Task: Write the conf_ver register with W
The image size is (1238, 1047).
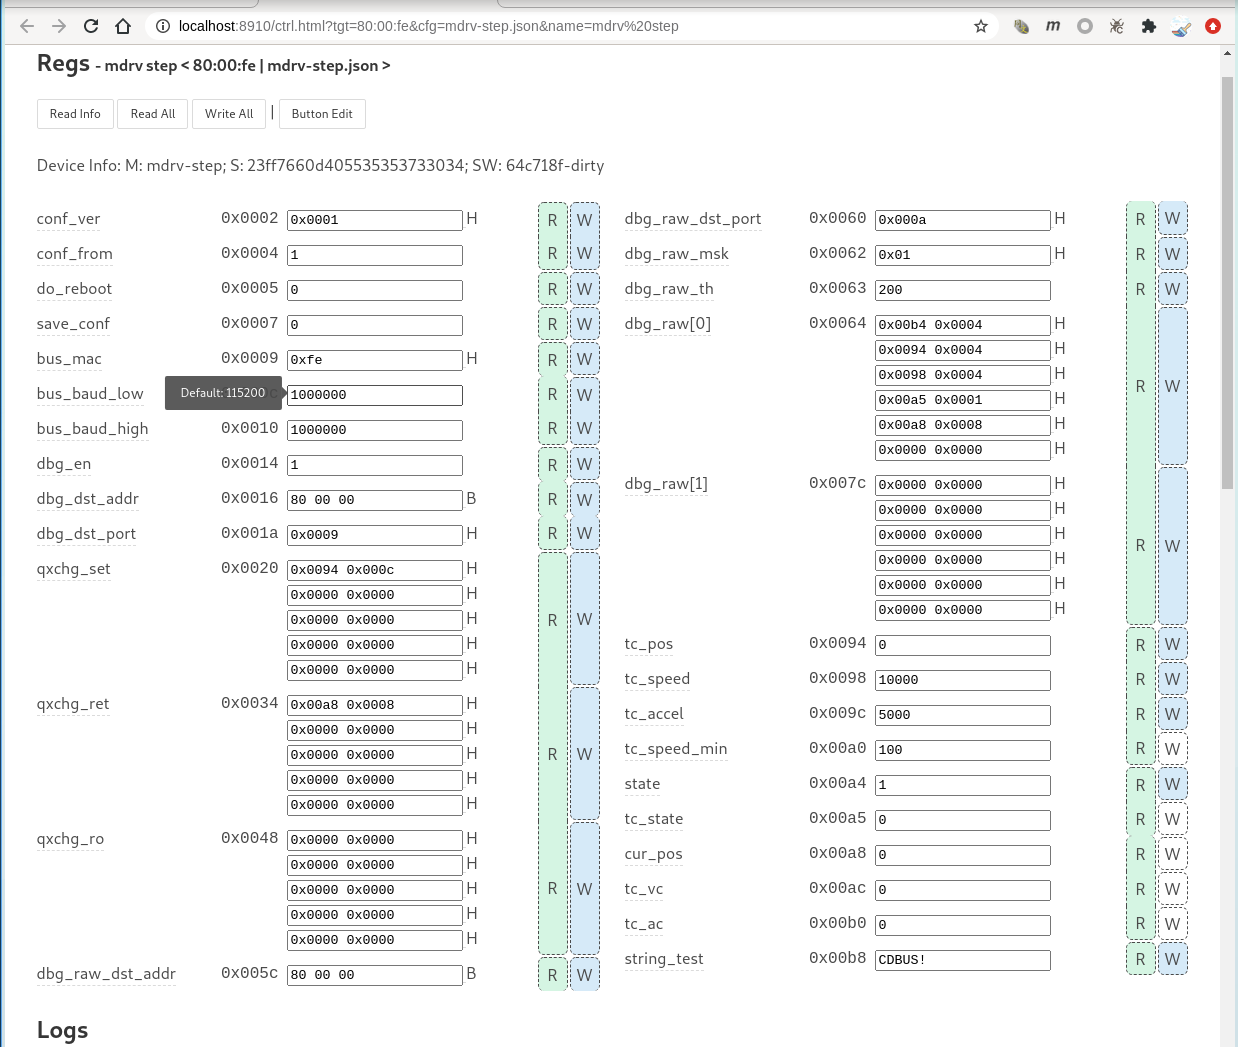Action: coord(585,220)
